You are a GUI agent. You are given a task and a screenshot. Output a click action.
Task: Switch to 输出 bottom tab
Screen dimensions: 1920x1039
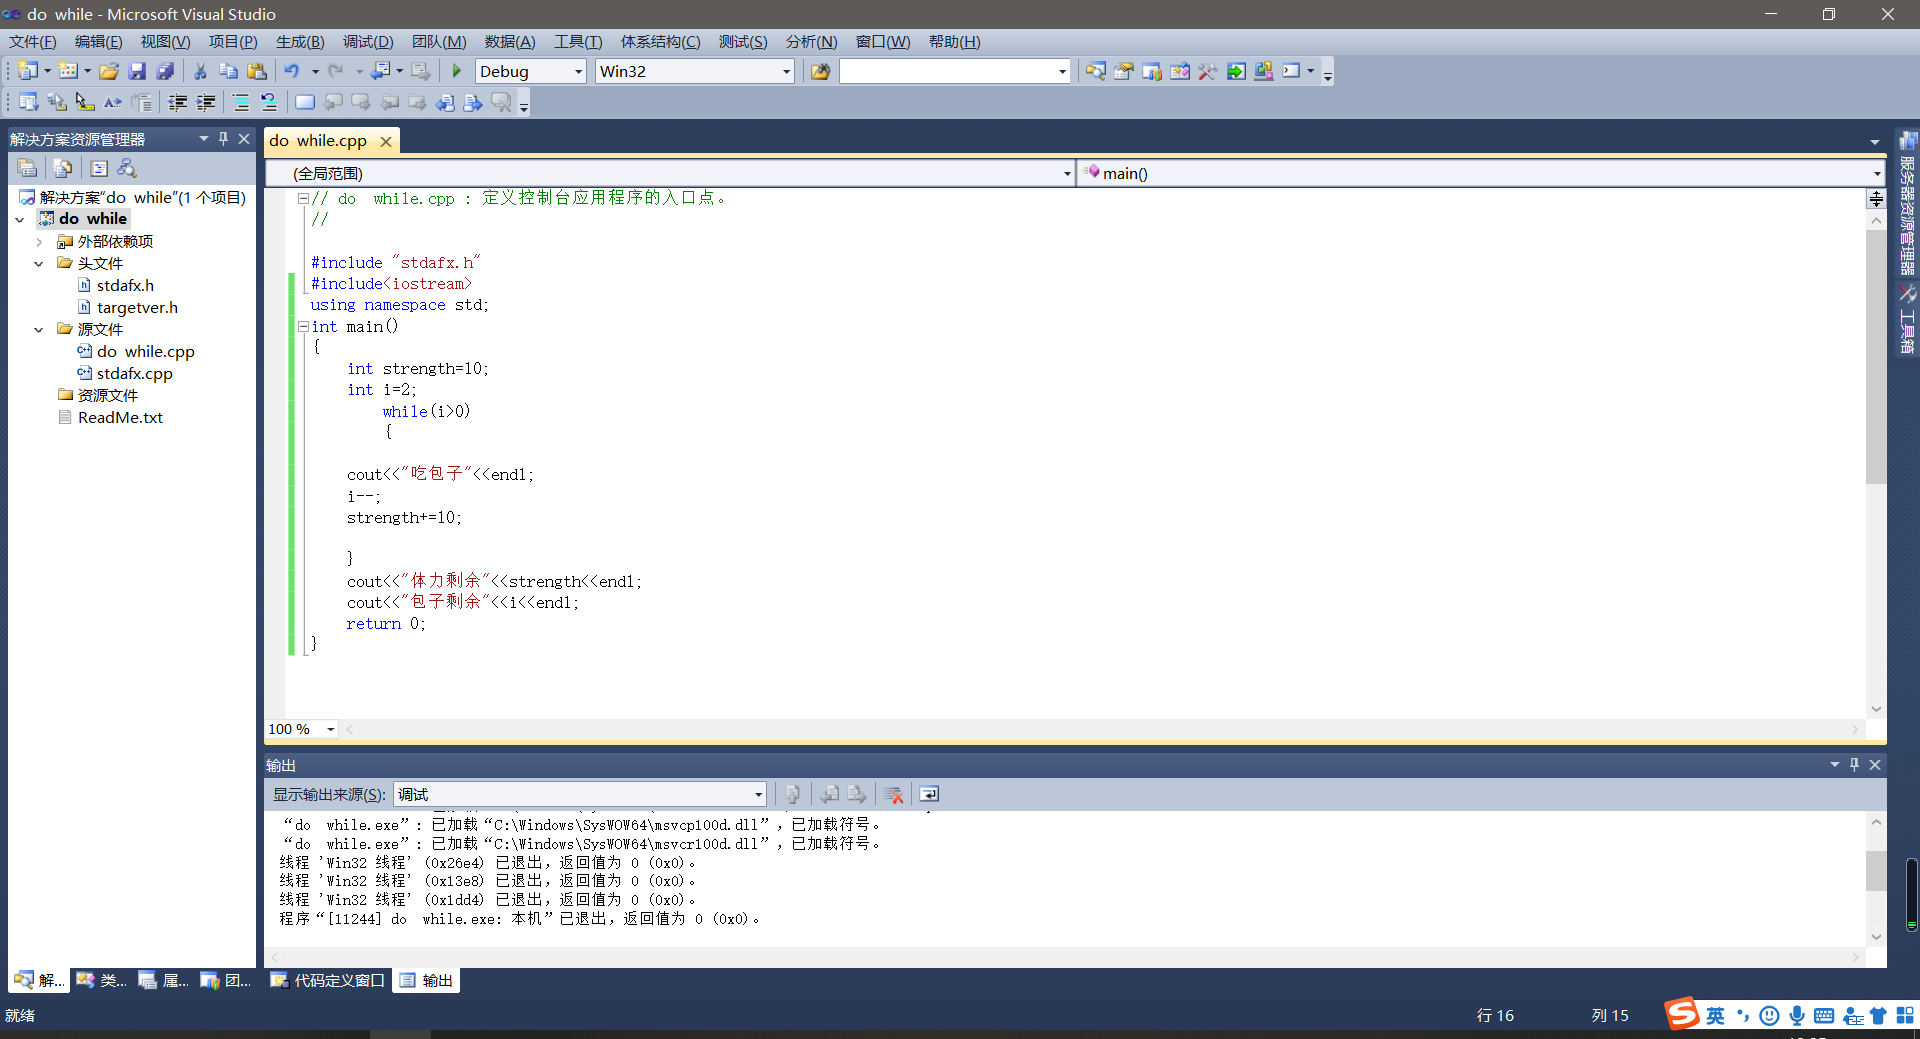427,980
